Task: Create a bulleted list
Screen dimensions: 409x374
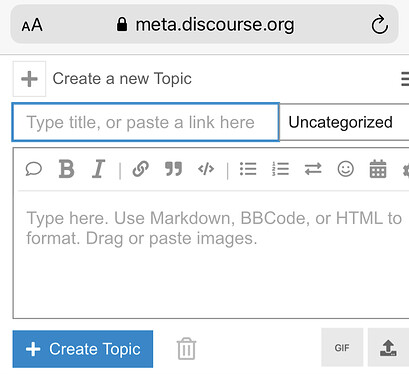Action: [248, 169]
